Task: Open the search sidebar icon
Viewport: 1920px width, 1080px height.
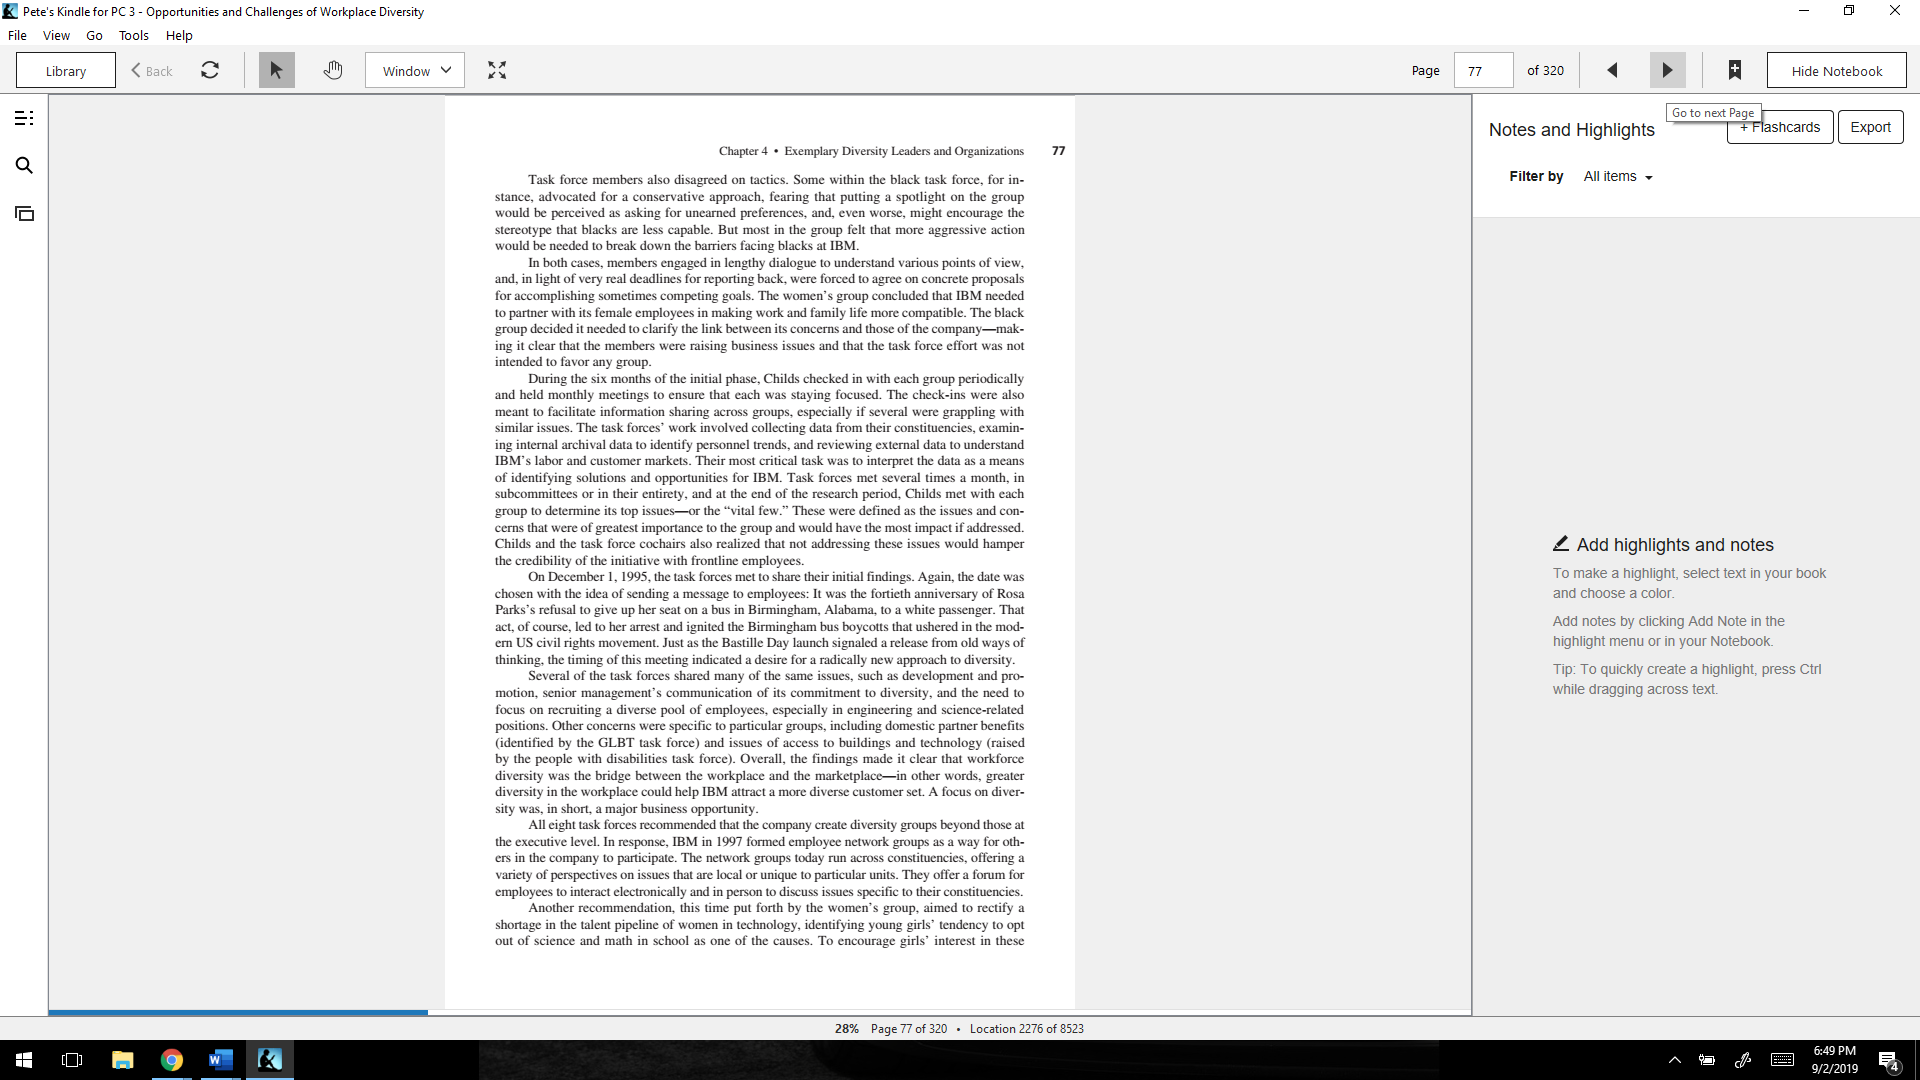Action: [25, 166]
